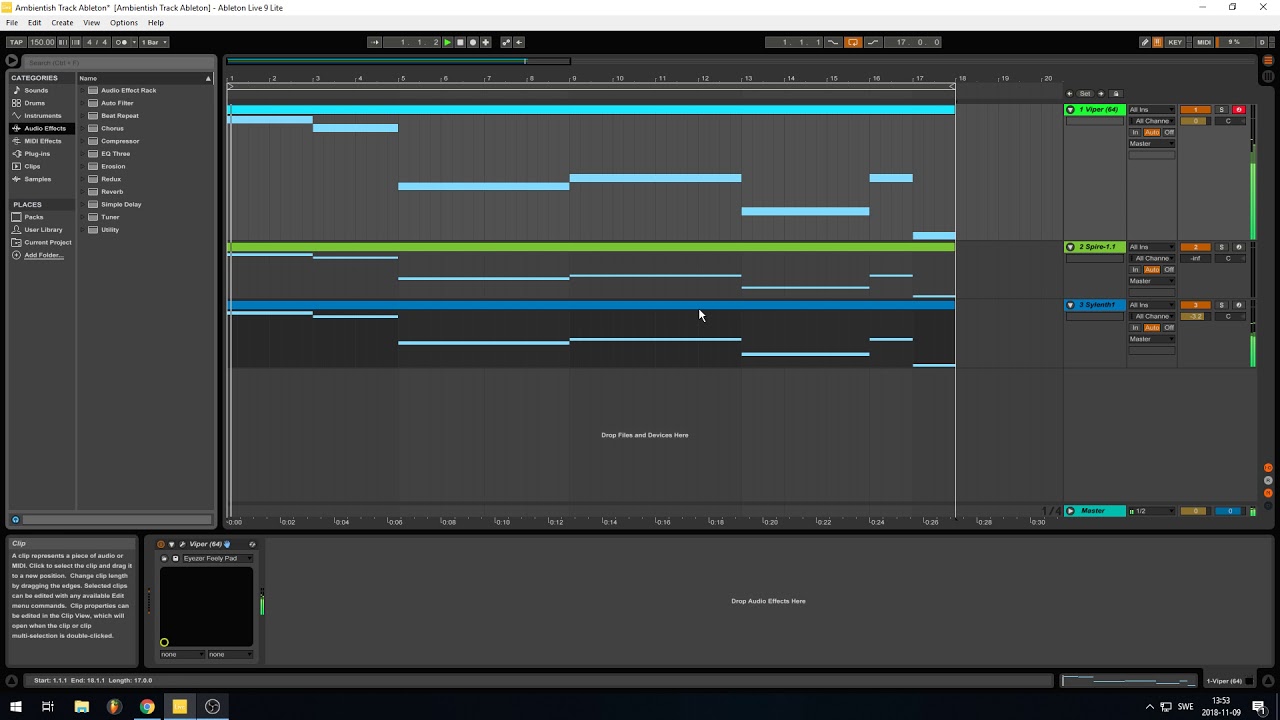Arm the Spire-1.1 track
This screenshot has height=720, width=1280.
click(1238, 247)
